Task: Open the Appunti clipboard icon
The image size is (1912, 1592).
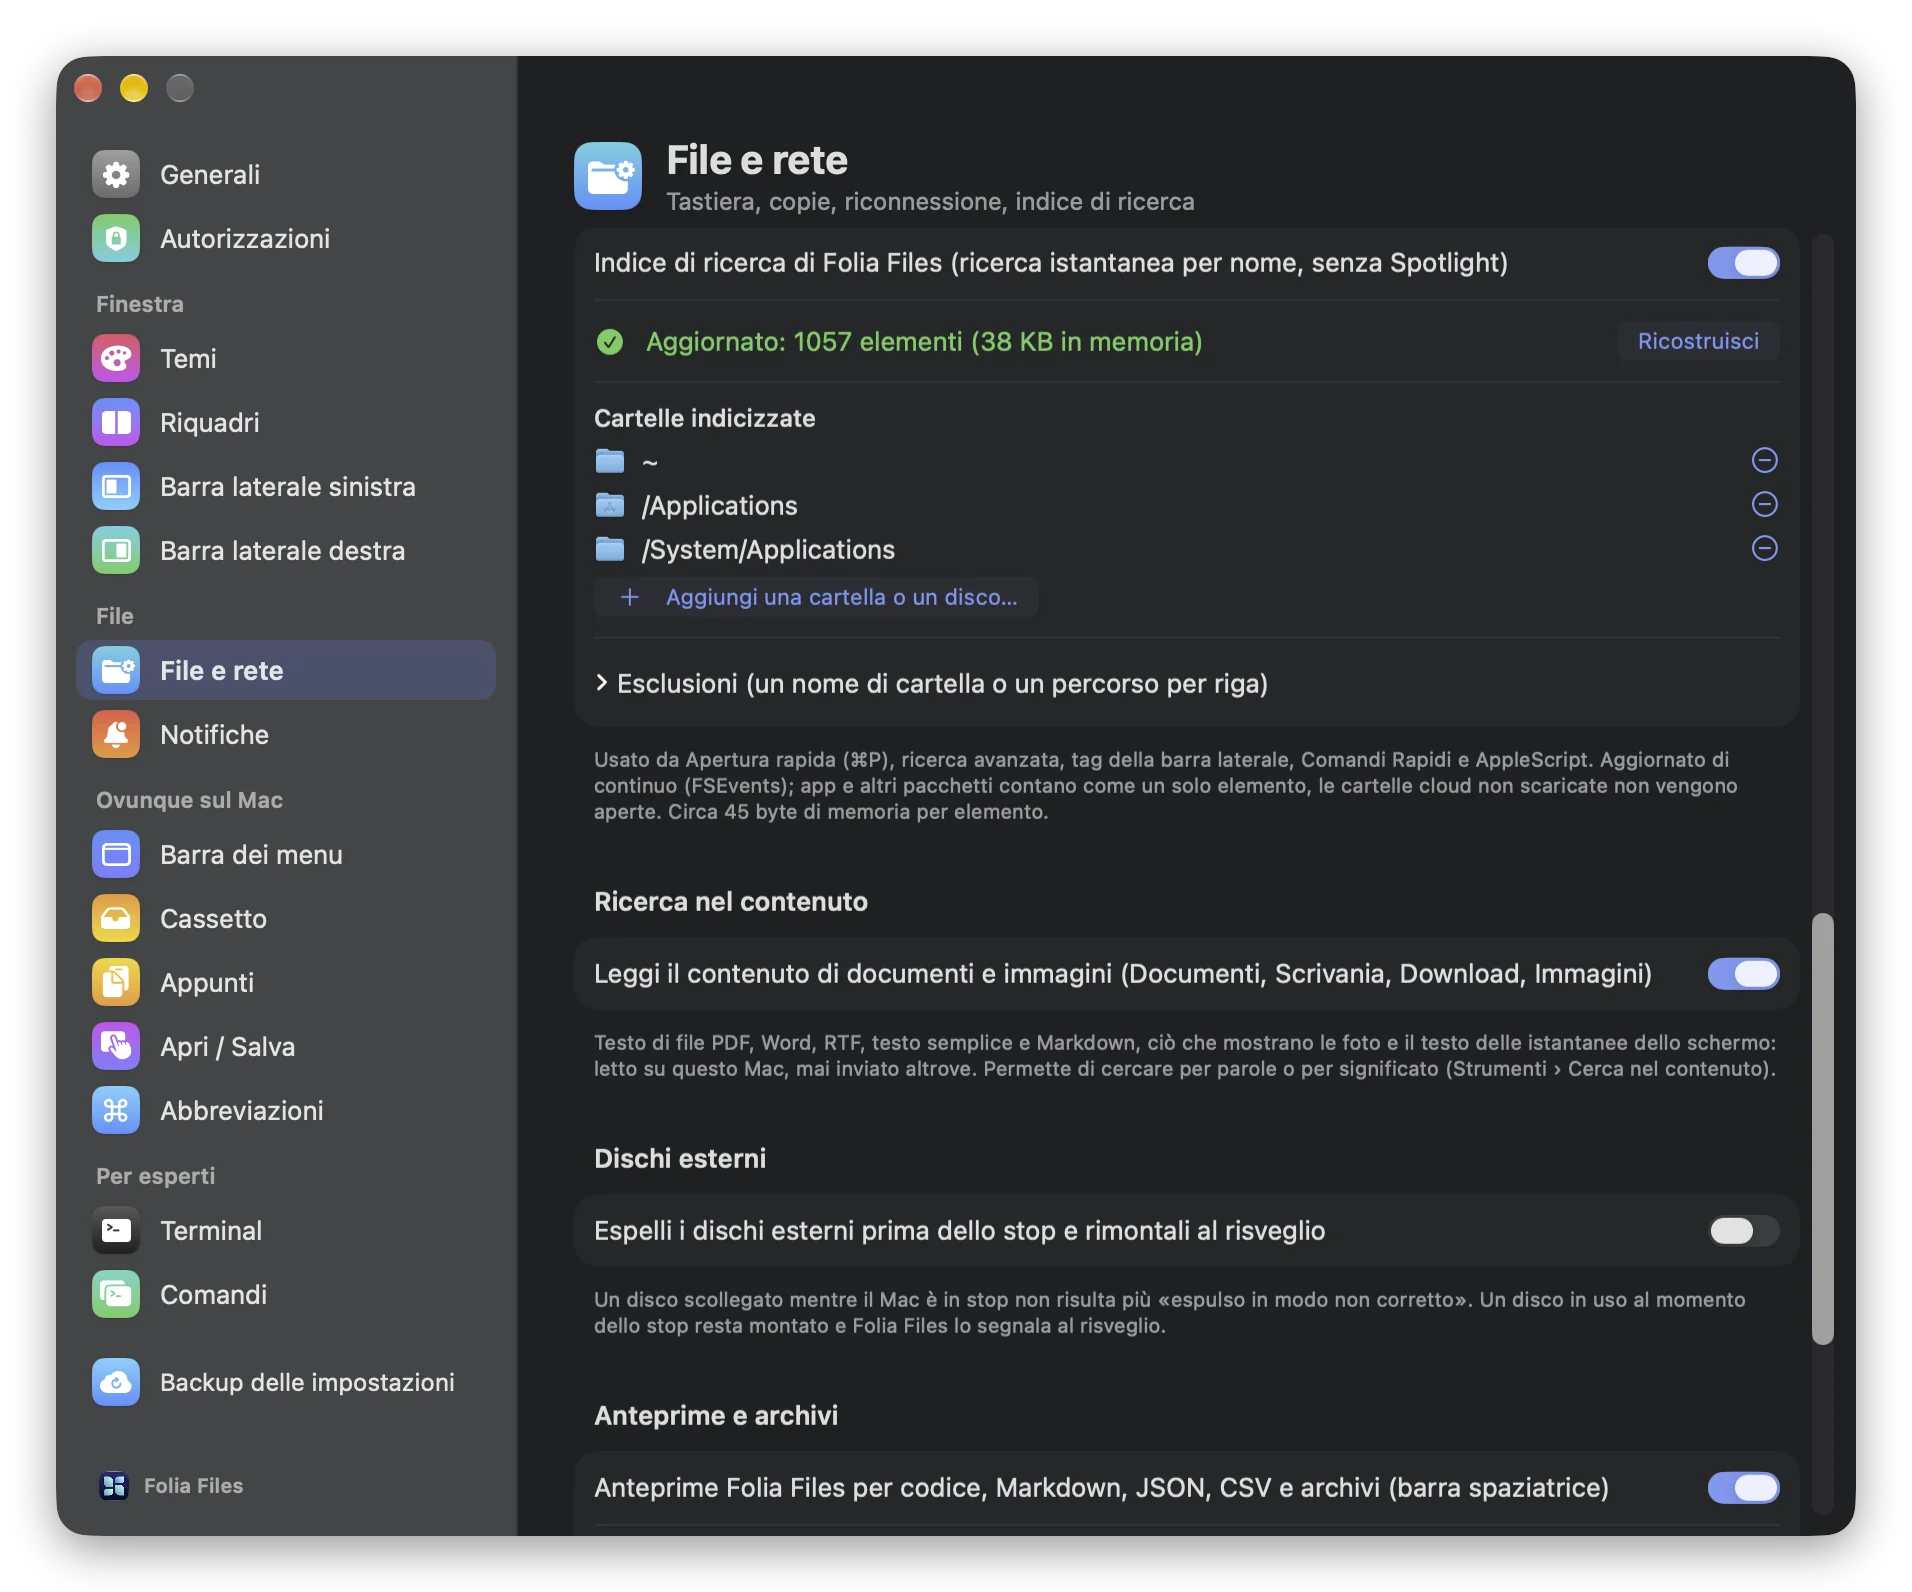Action: tap(116, 983)
